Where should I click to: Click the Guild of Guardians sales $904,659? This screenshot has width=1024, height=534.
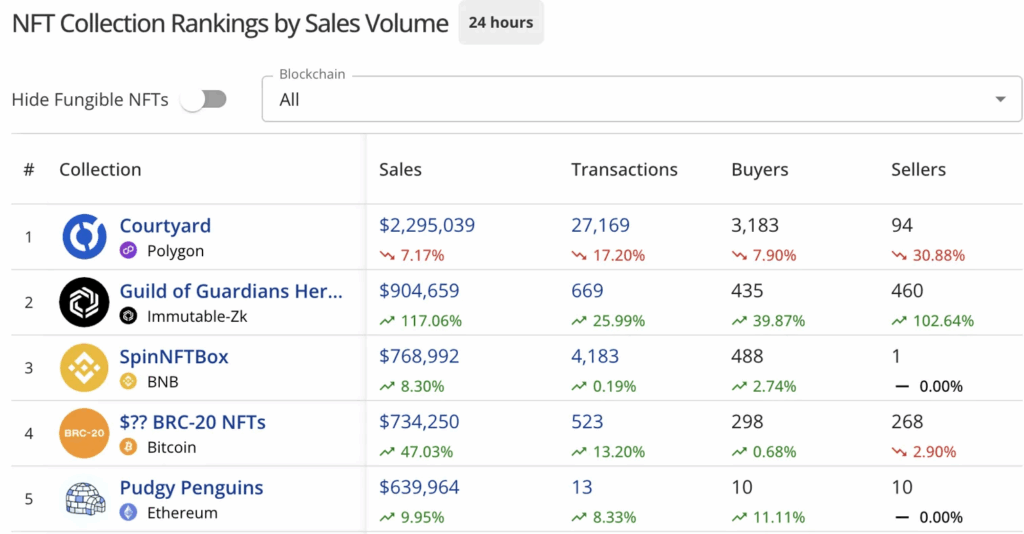(419, 291)
